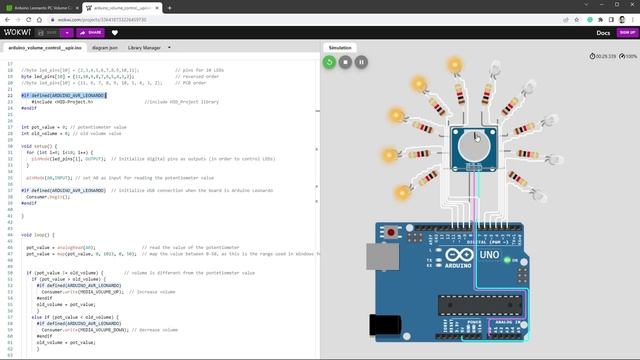
Task: Click the analogRead(A0) line
Action: [133, 247]
